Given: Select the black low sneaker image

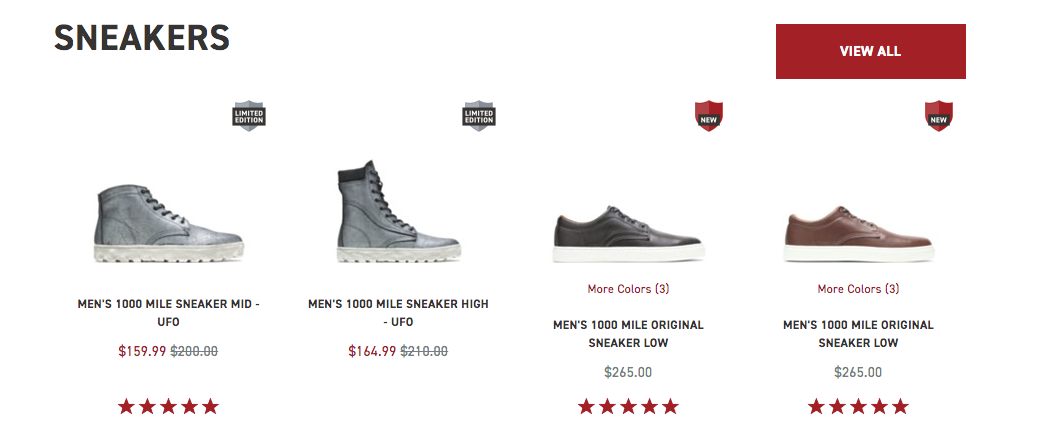Looking at the screenshot, I should click(628, 233).
